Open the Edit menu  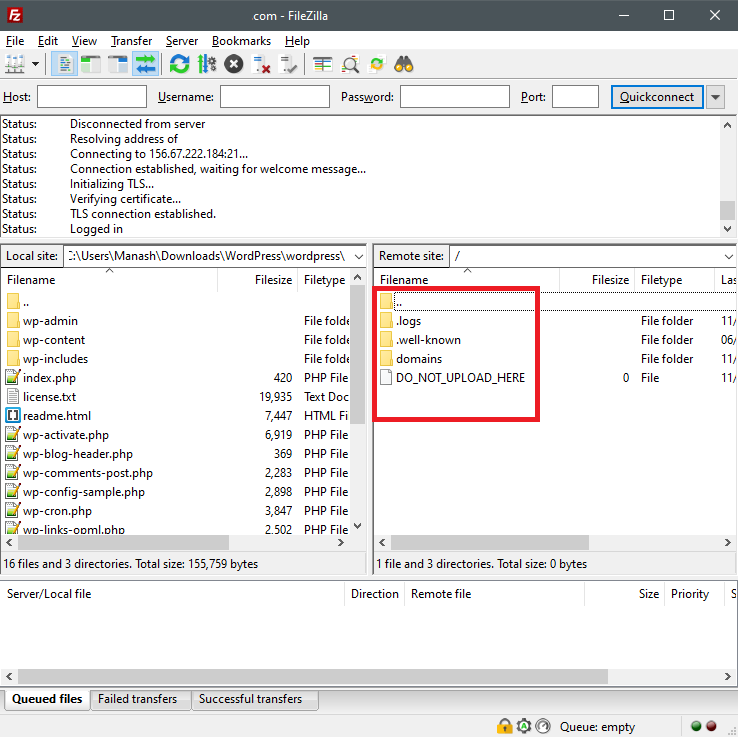click(x=48, y=41)
